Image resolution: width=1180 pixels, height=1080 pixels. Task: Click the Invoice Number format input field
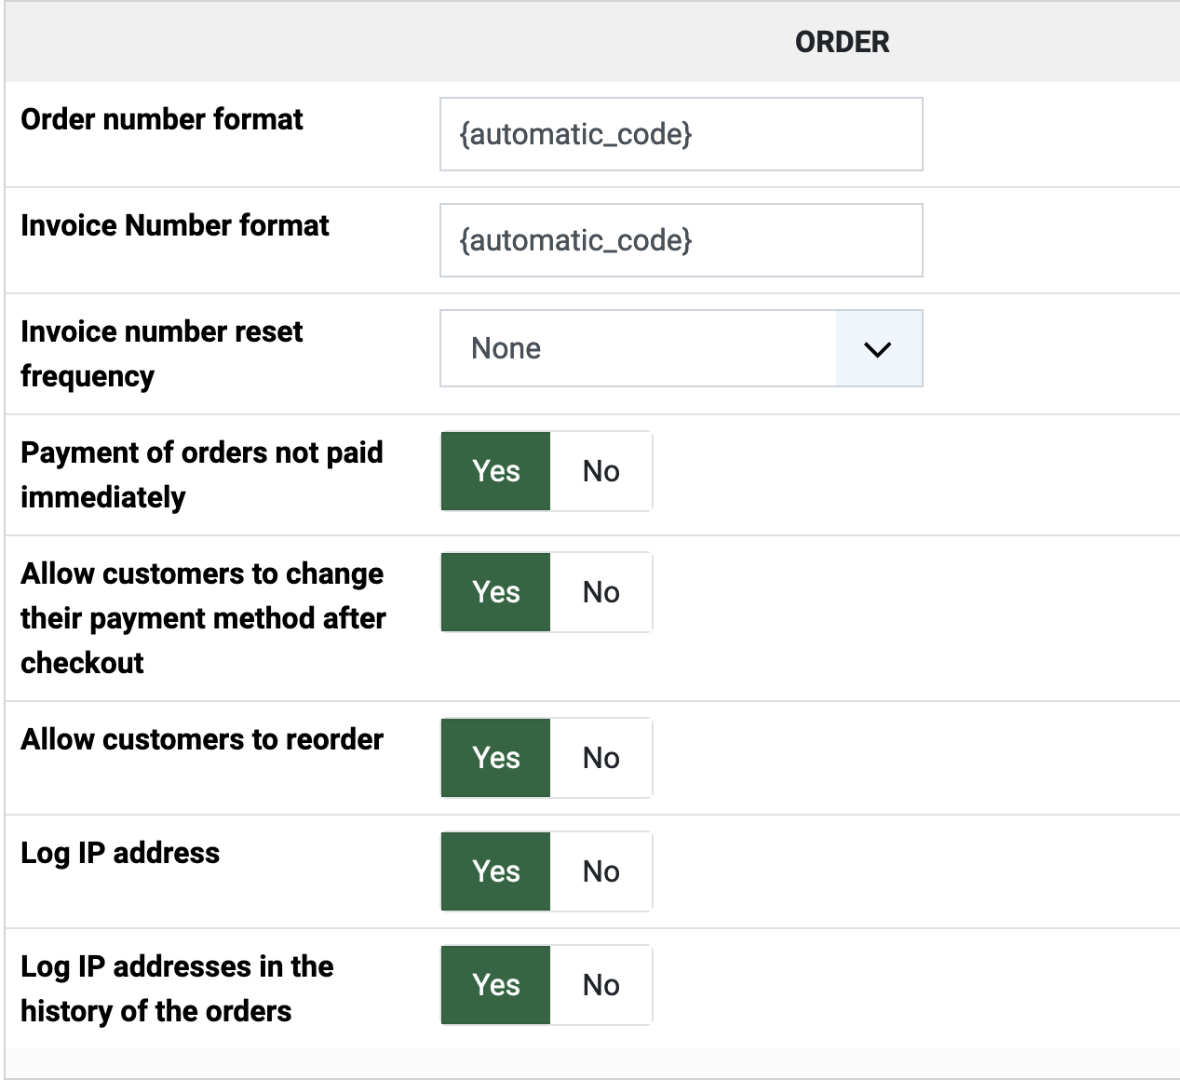pos(680,240)
